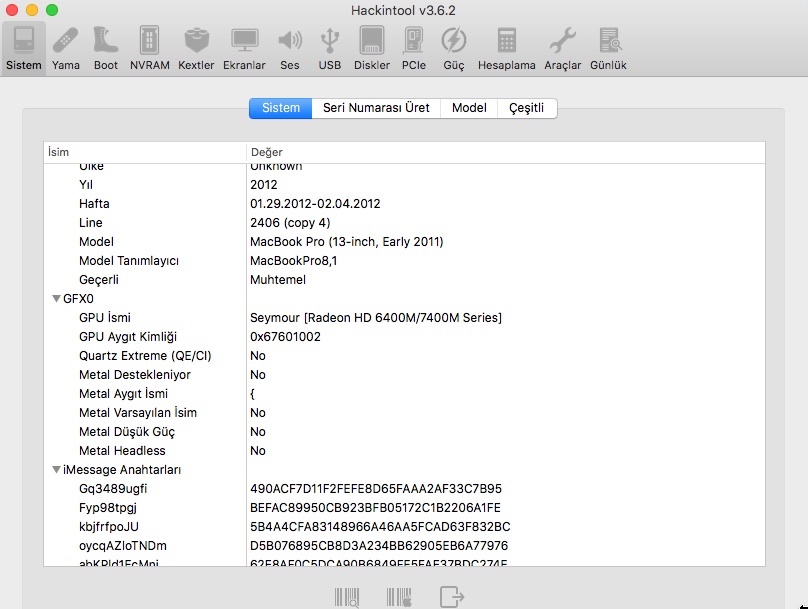The width and height of the screenshot is (808, 609).
Task: Open the Yama (patch) toolbar section
Action: [x=66, y=48]
